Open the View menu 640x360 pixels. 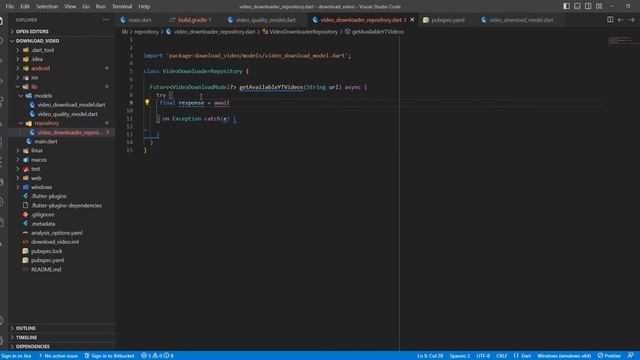tap(70, 6)
